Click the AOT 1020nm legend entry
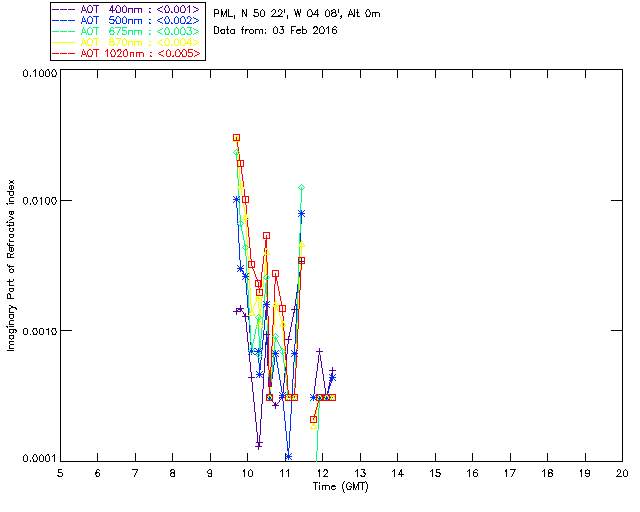Viewport: 640px width, 512px height. tap(127, 53)
